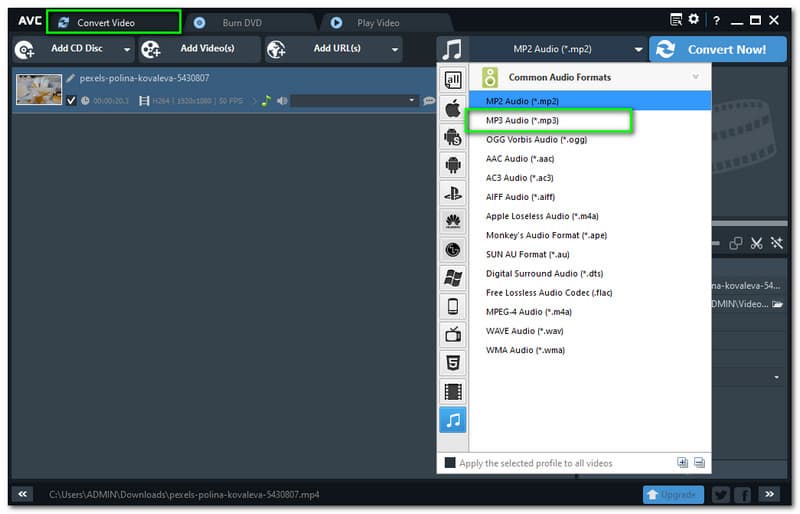The image size is (800, 514).
Task: Remove custom profile icon in dropdown footer
Action: (x=699, y=462)
